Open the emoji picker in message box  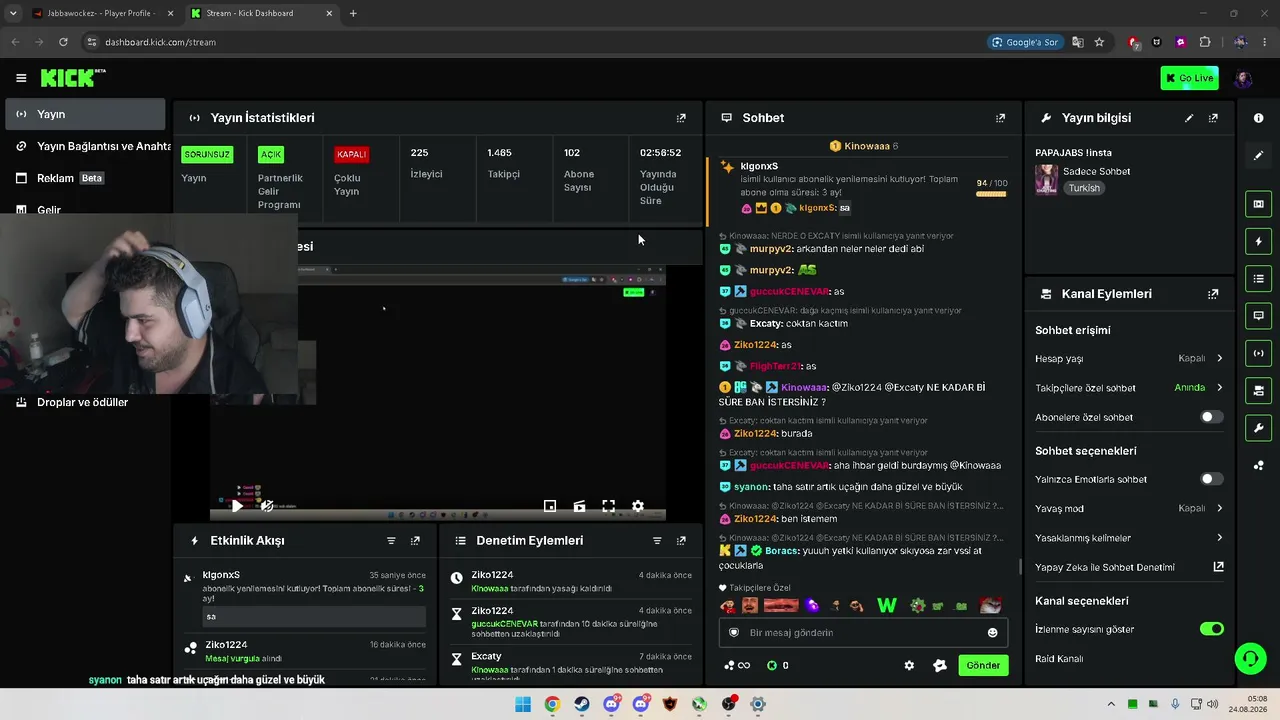coord(992,632)
